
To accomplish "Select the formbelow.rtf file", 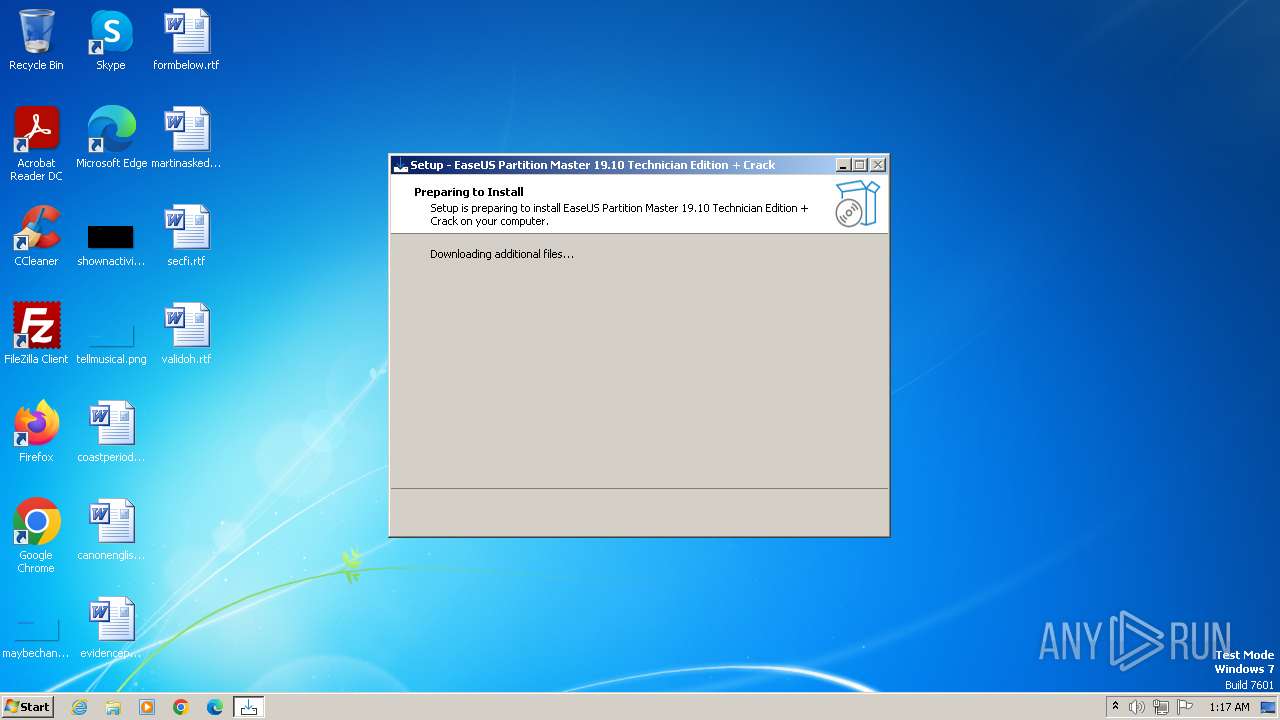I will (186, 40).
